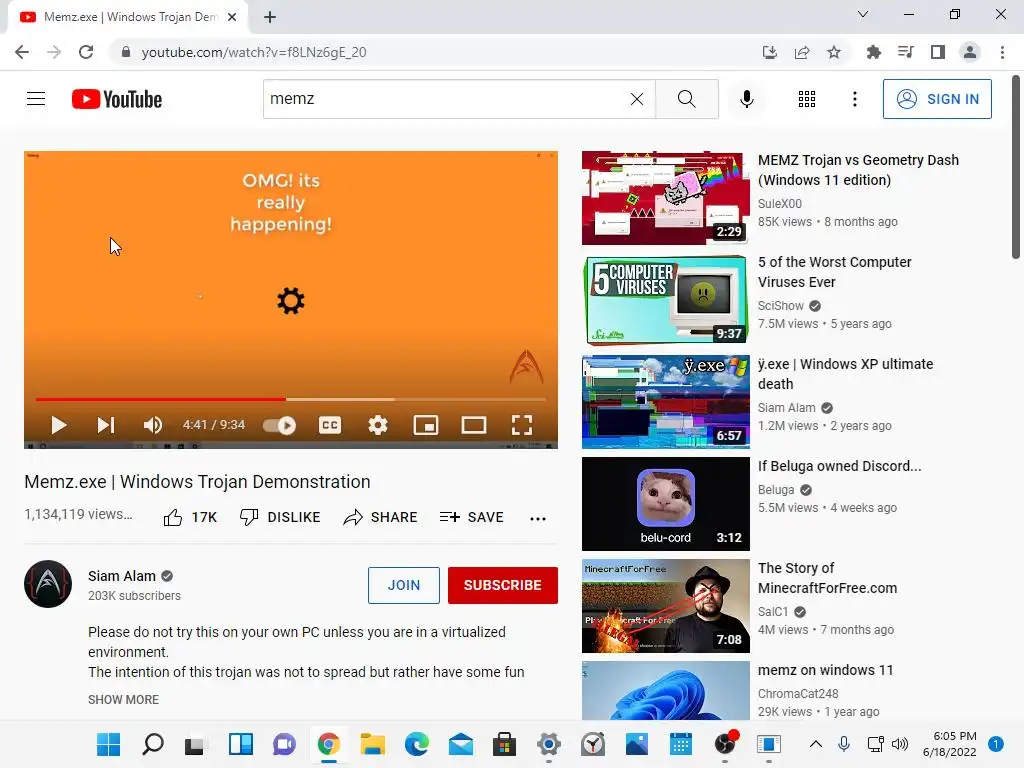Open Chrome profile avatar
The width and height of the screenshot is (1024, 768).
[x=970, y=52]
